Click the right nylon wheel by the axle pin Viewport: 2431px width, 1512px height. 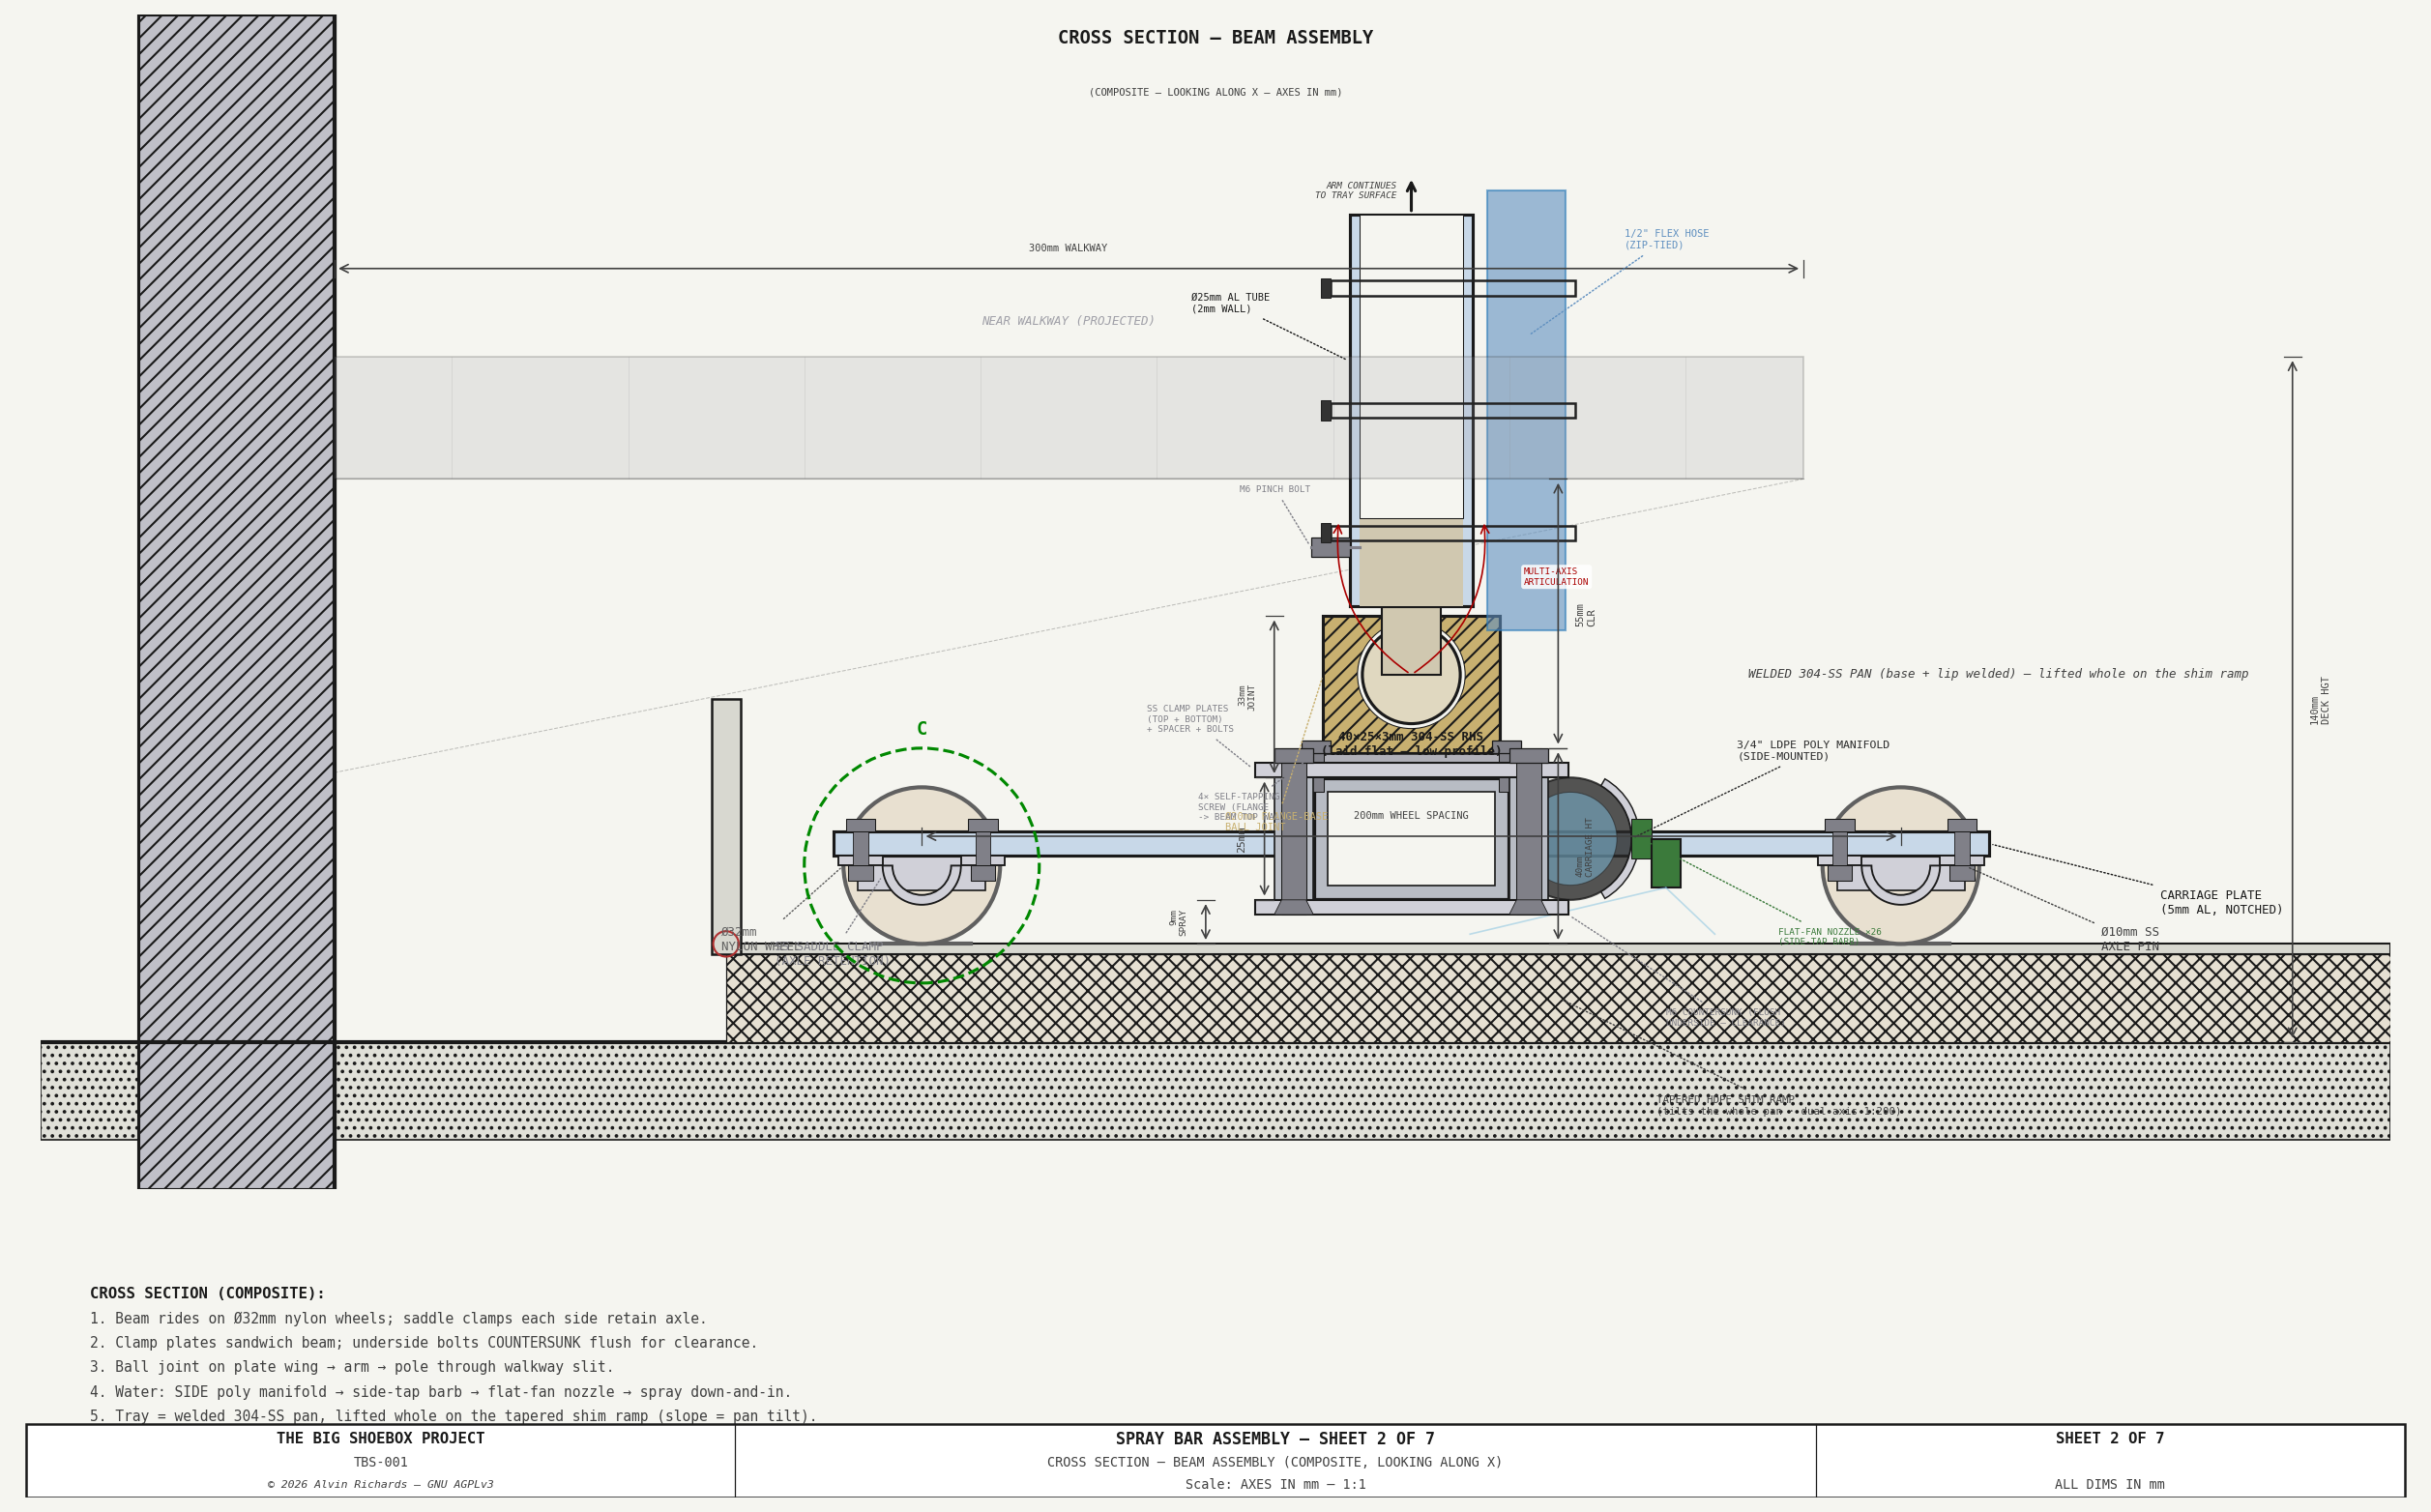(1901, 865)
